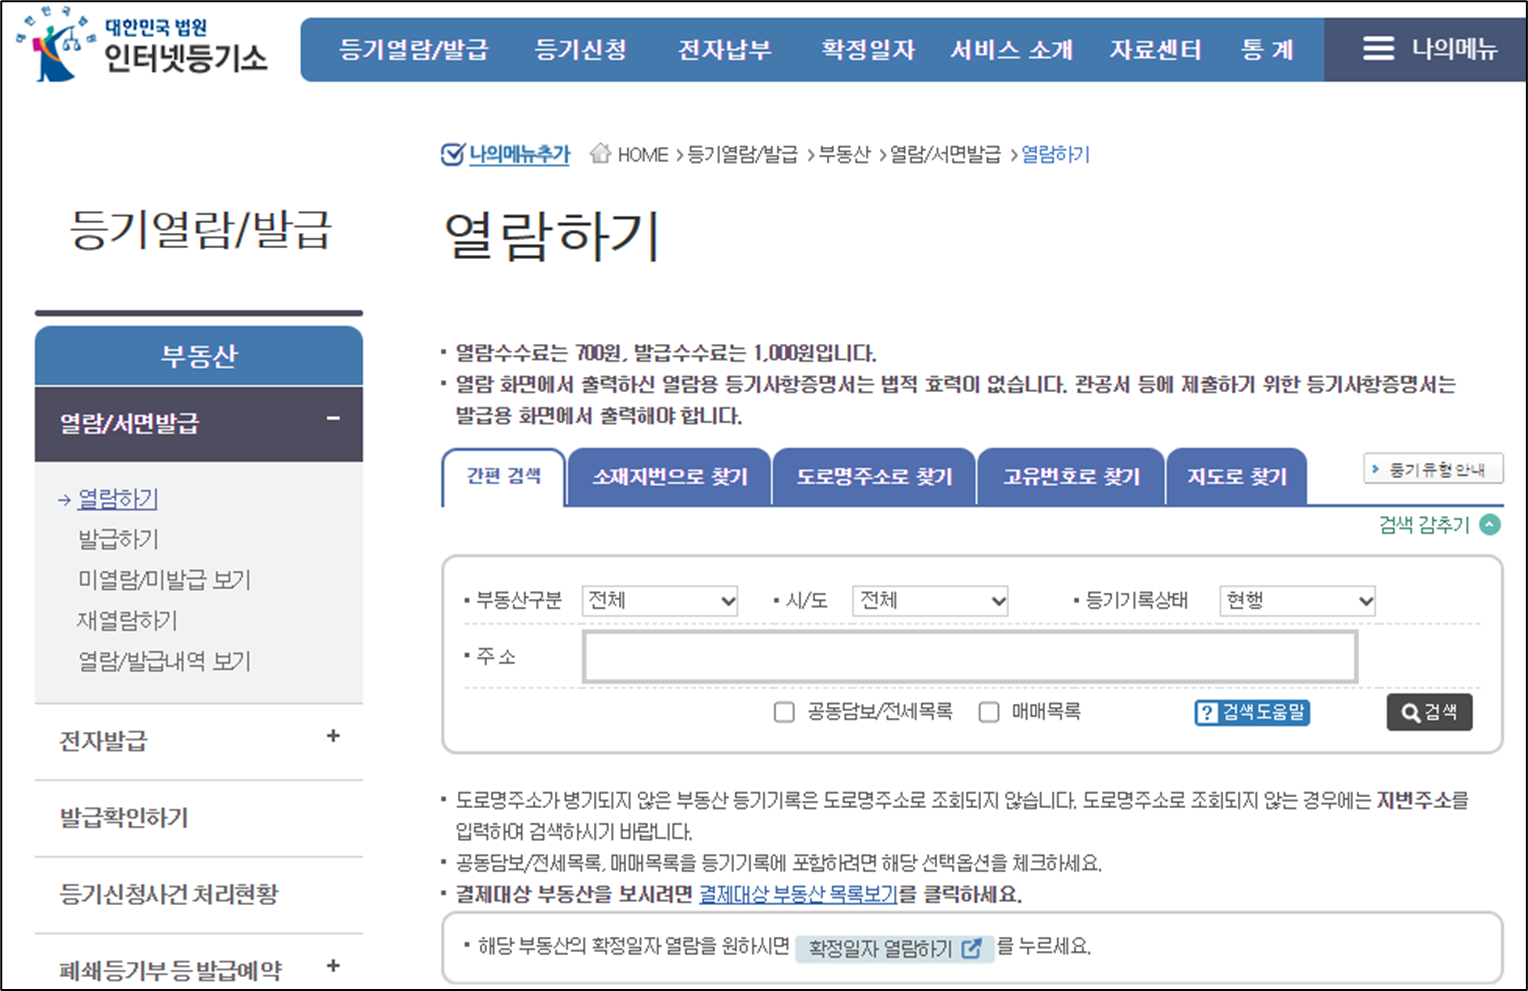The image size is (1528, 991).
Task: Click inside the 주소 address input field
Action: 970,655
